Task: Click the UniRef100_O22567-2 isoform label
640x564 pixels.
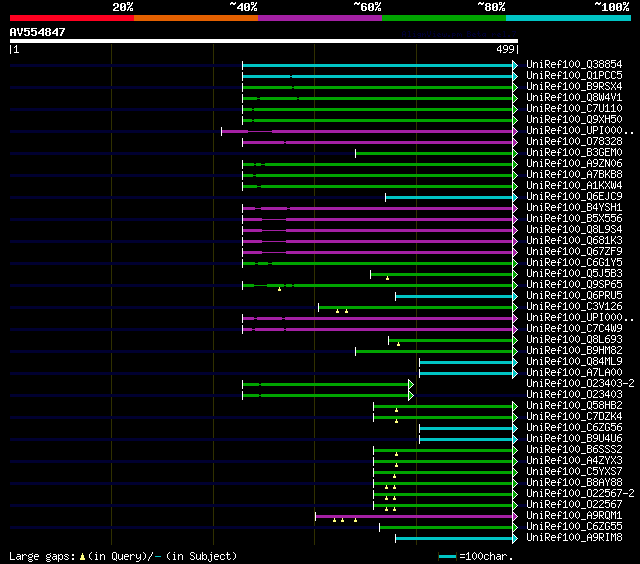Action: click(580, 494)
